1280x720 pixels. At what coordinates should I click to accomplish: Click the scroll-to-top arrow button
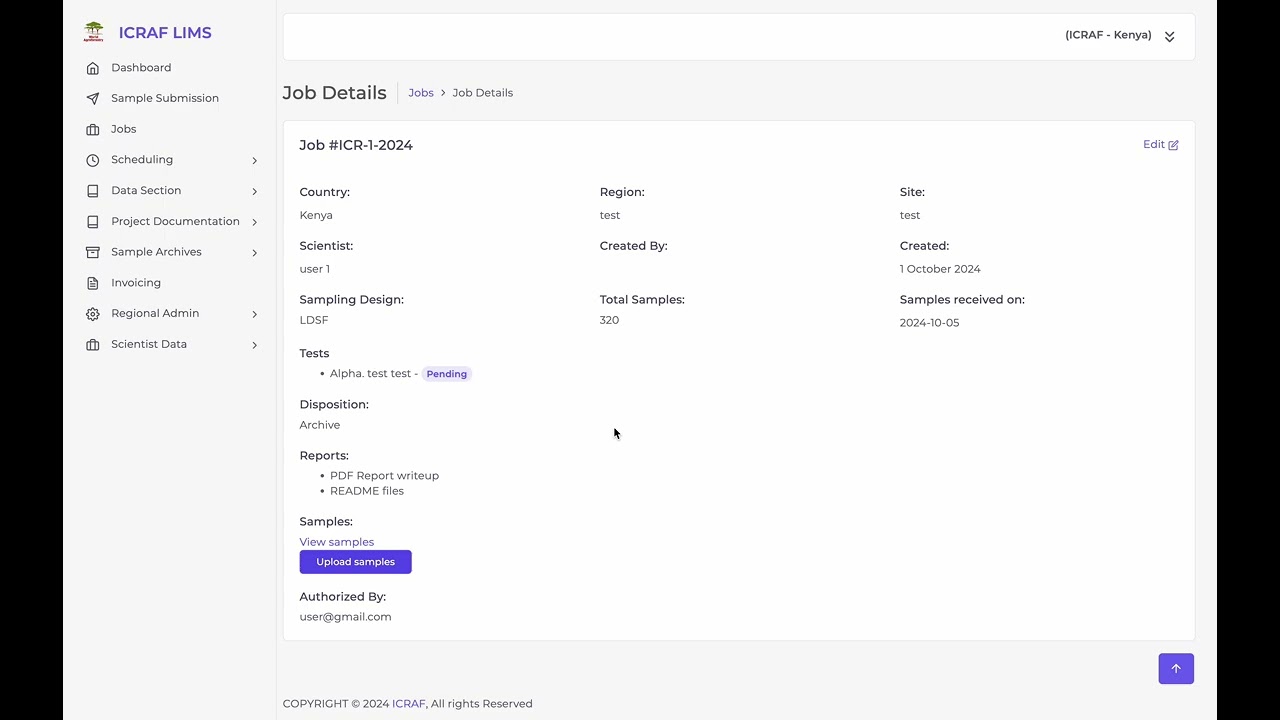pyautogui.click(x=1176, y=669)
